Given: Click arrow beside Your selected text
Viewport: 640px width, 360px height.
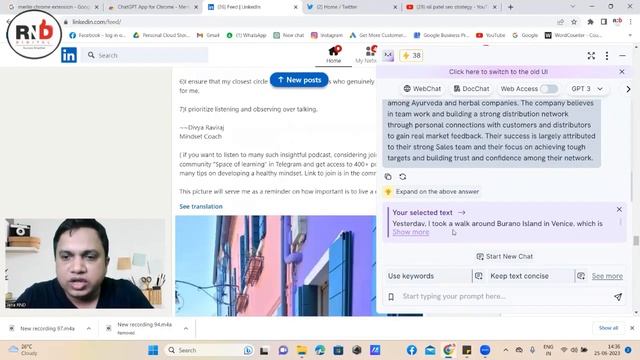Looking at the screenshot, I should pyautogui.click(x=462, y=213).
